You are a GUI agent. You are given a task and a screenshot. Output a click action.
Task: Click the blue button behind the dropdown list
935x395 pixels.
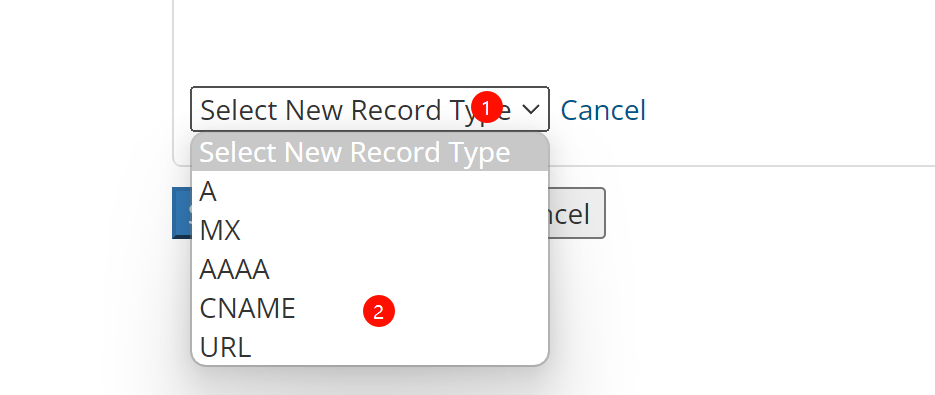click(x=181, y=213)
